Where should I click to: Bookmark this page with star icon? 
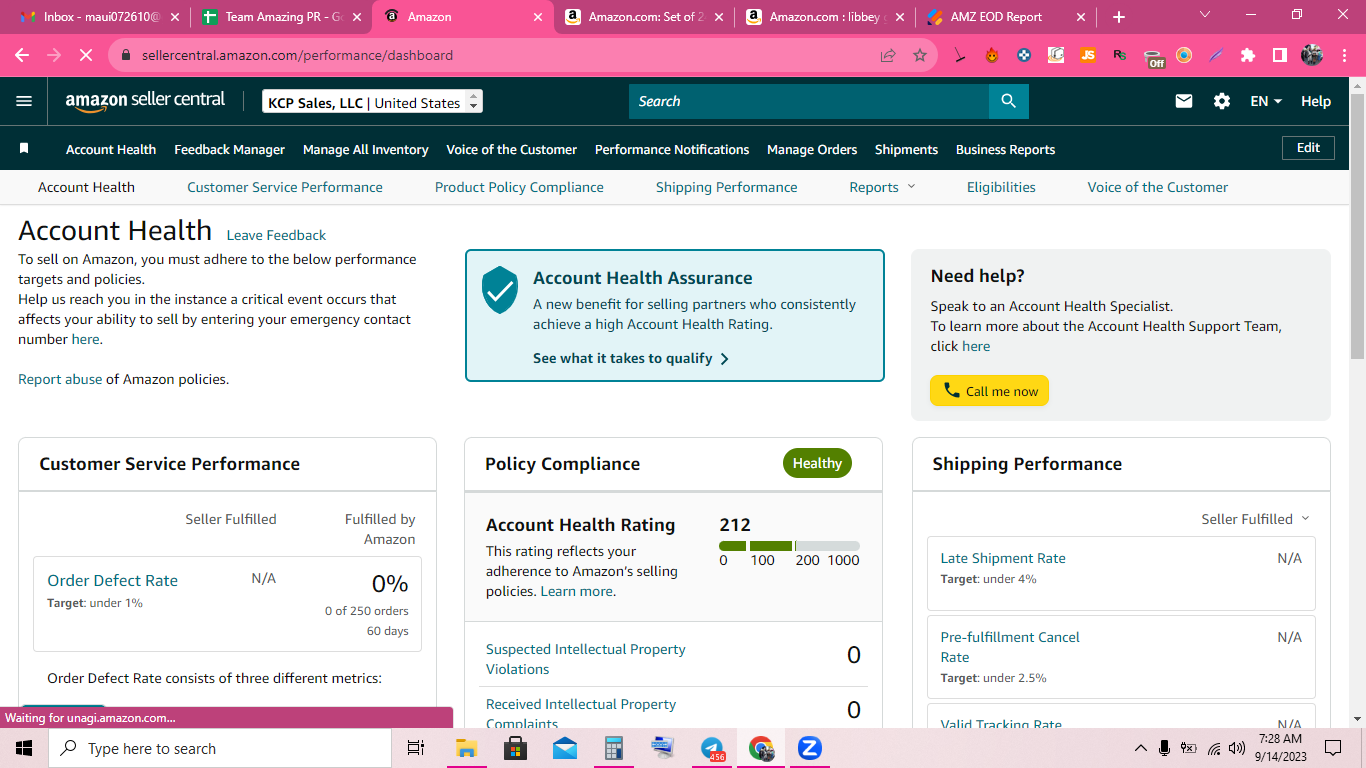[920, 55]
